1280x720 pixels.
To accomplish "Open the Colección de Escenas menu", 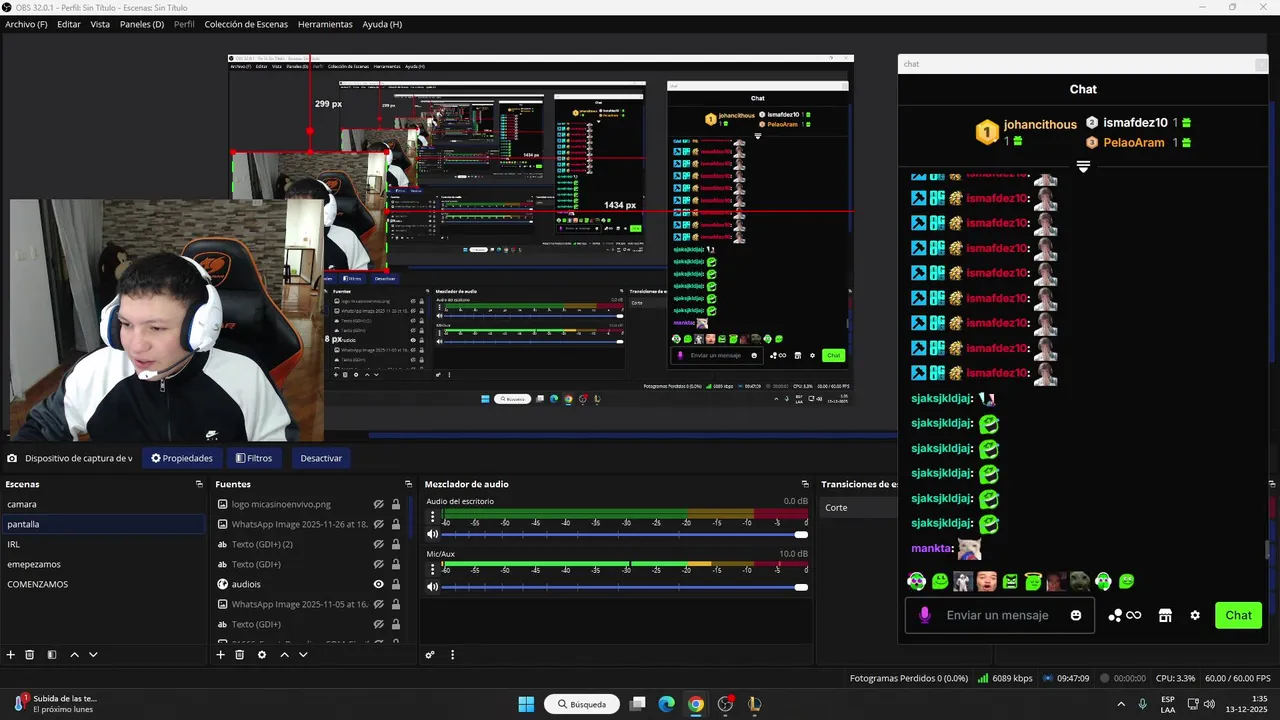I will pos(246,24).
